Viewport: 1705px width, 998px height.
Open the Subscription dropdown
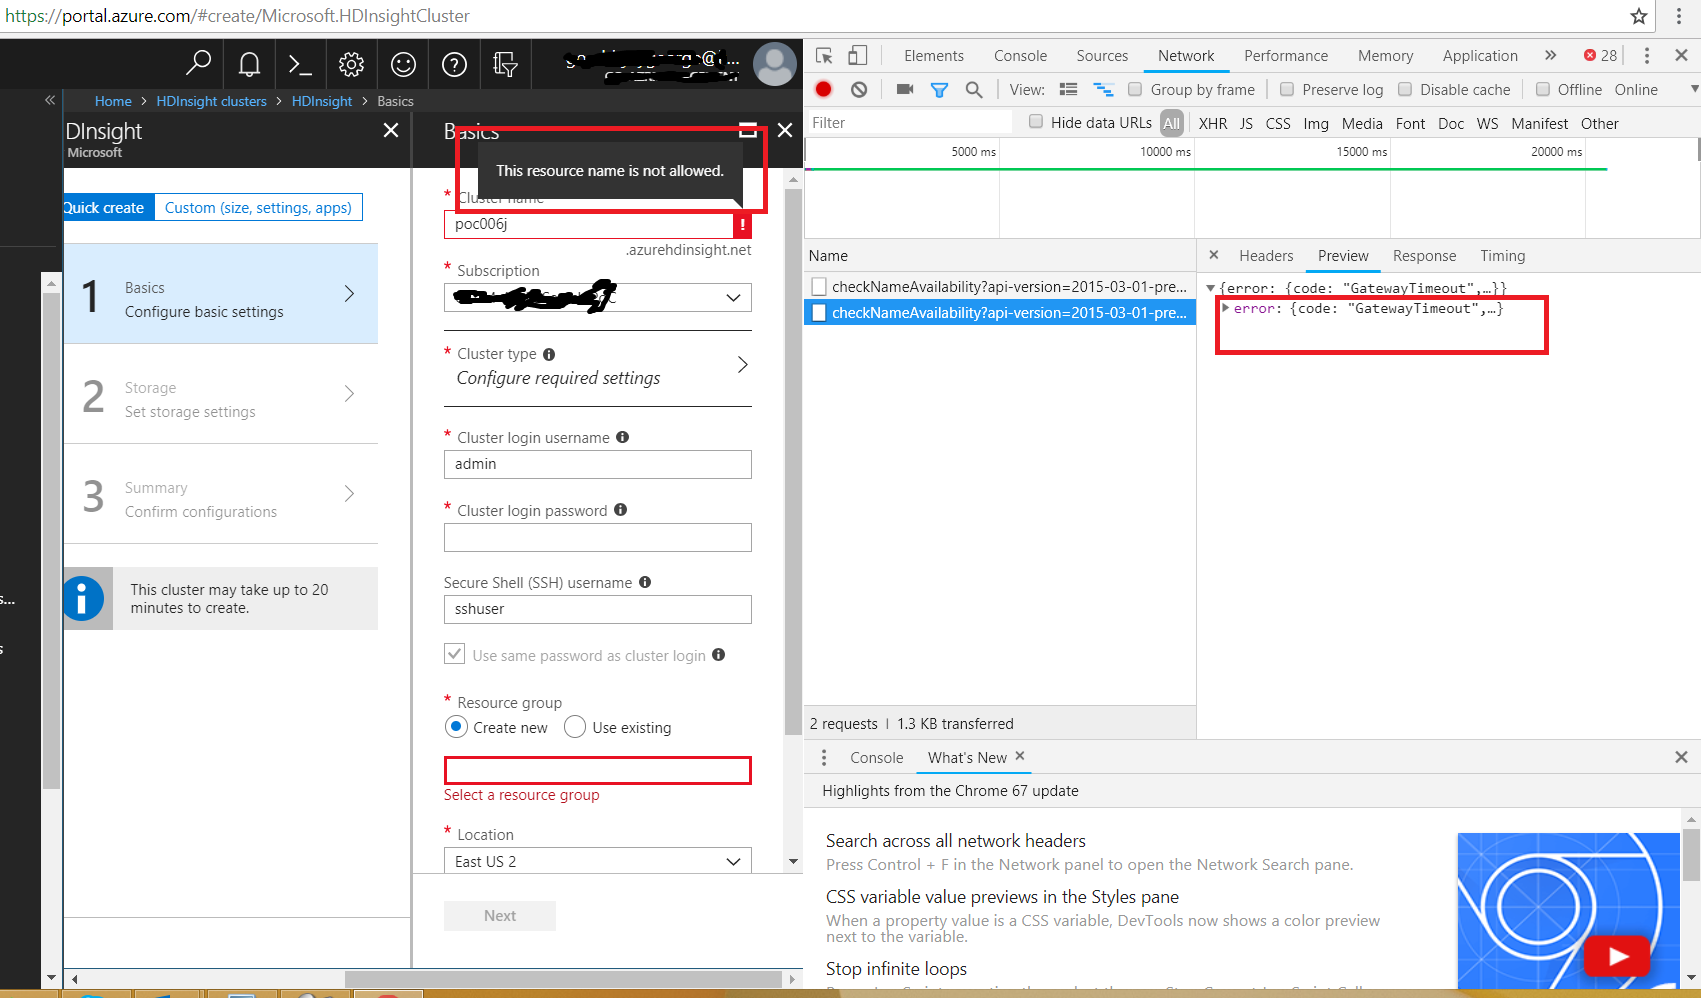click(598, 298)
